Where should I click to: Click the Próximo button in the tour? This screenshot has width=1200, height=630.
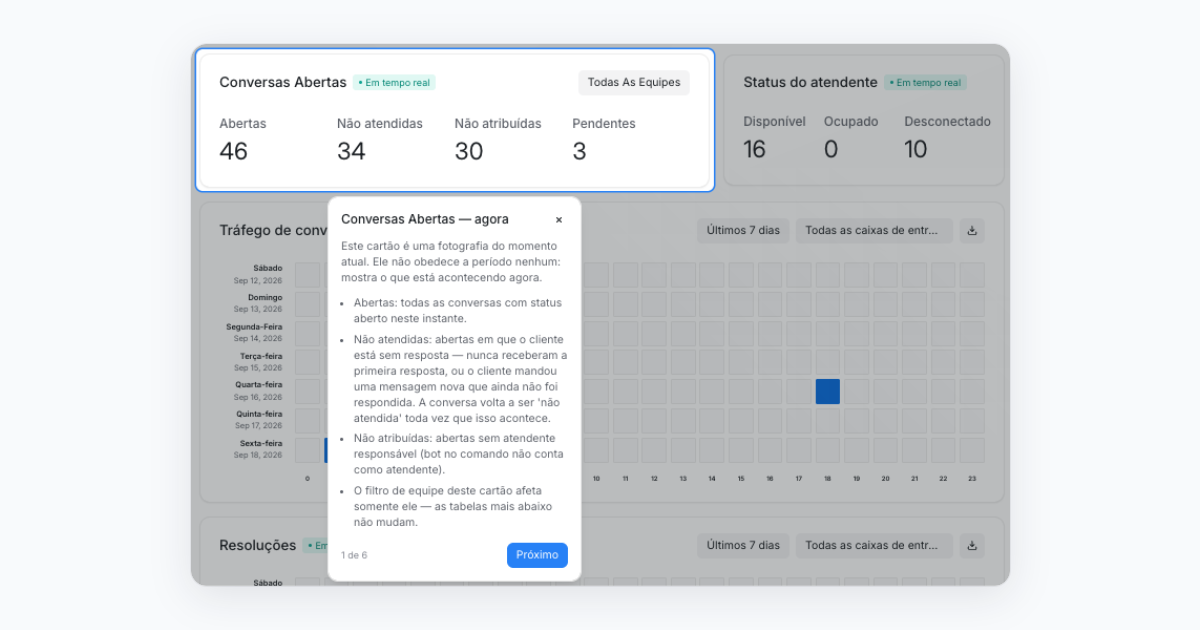pyautogui.click(x=537, y=555)
